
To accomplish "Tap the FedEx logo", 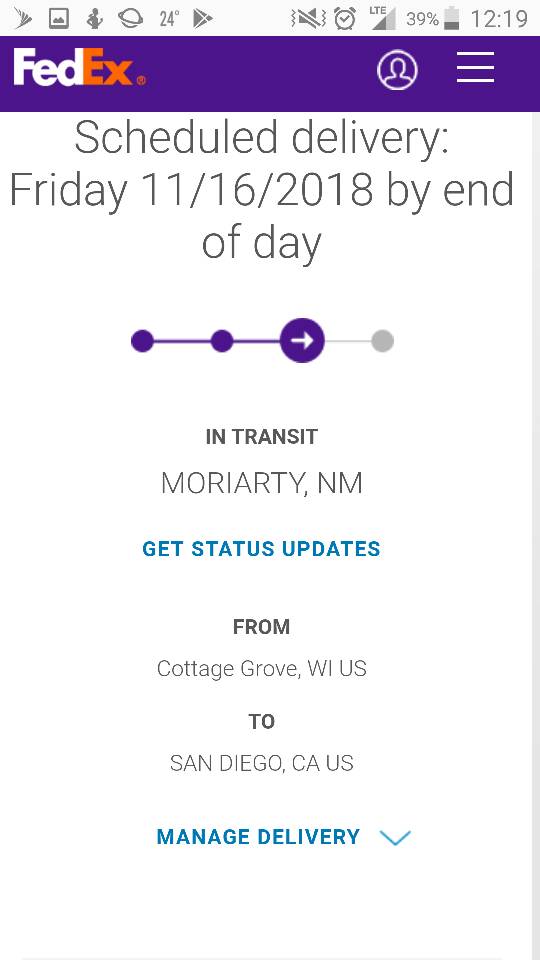I will (x=80, y=68).
